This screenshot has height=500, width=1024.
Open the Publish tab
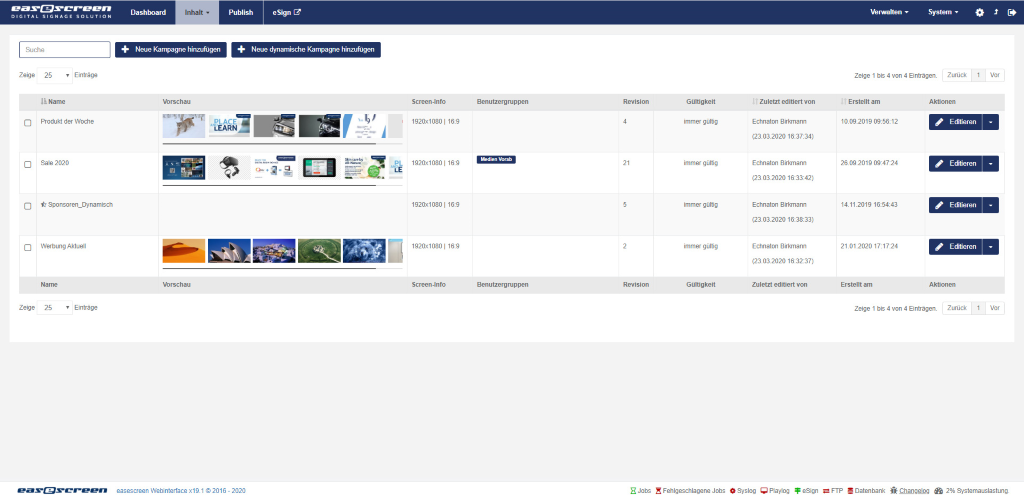[x=240, y=13]
